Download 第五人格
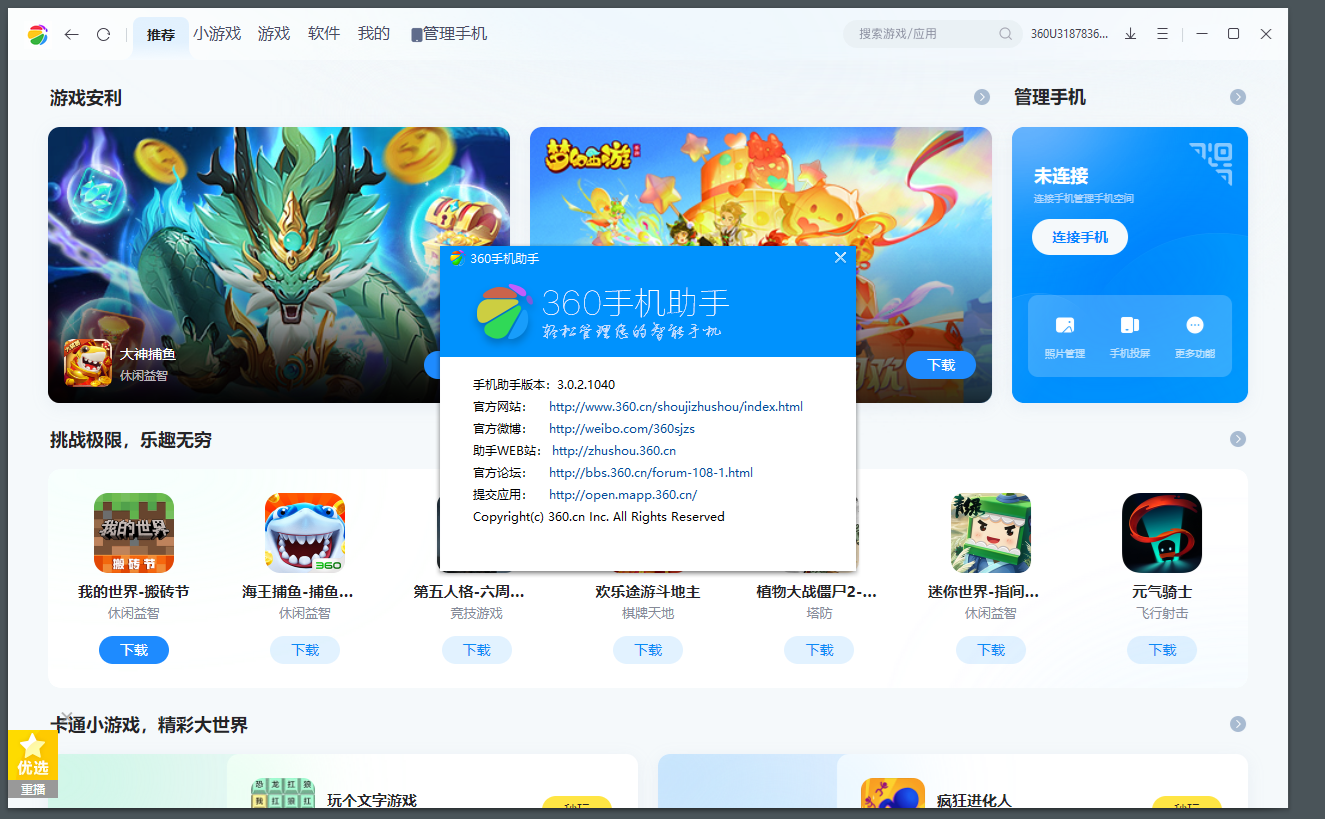The width and height of the screenshot is (1325, 819). pos(477,650)
